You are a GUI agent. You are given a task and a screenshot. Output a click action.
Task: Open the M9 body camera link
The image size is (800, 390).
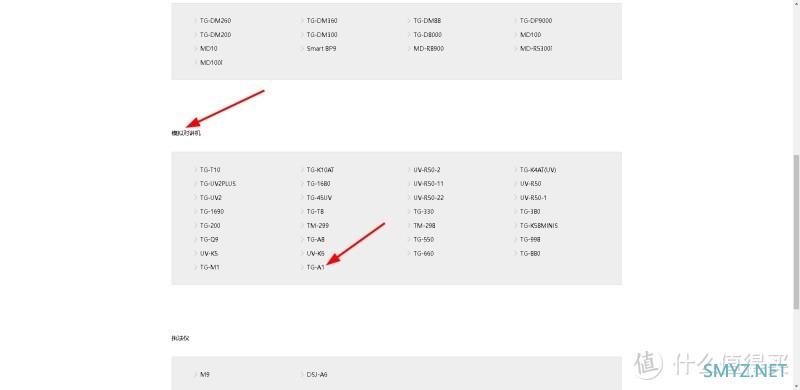pos(205,375)
